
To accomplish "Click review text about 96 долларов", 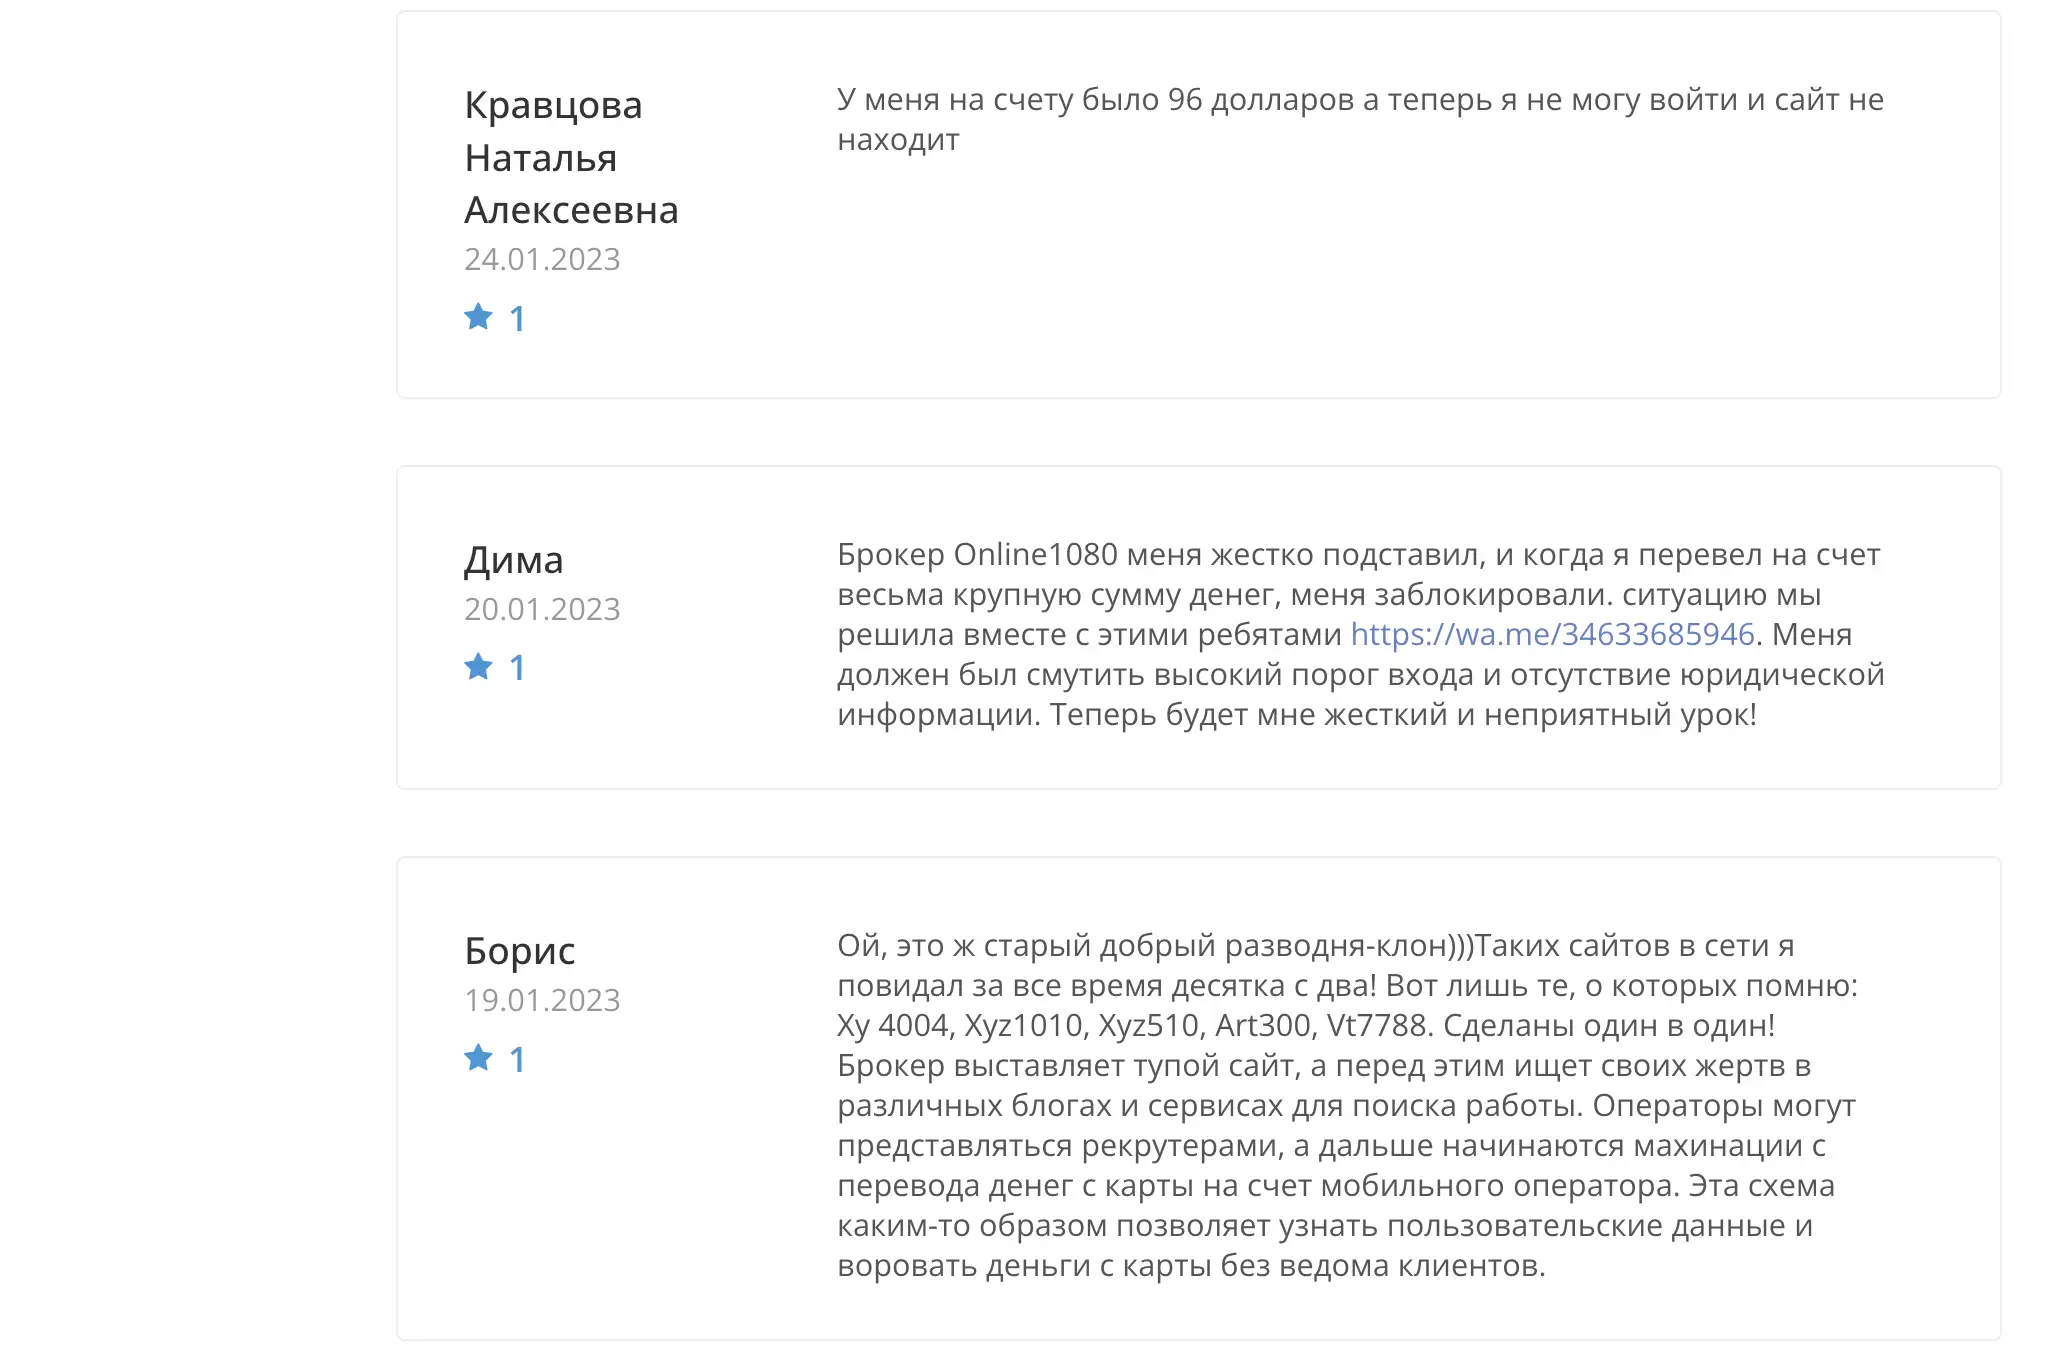I will [1360, 119].
